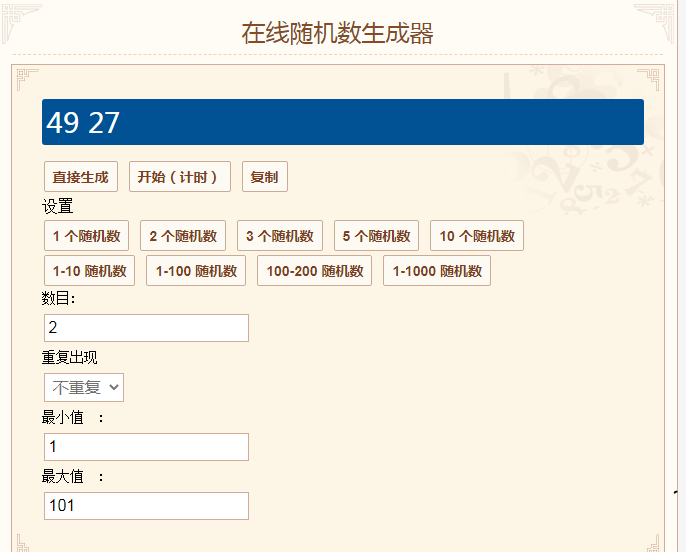Click the 重复出现 label
686x552 pixels.
[x=70, y=357]
